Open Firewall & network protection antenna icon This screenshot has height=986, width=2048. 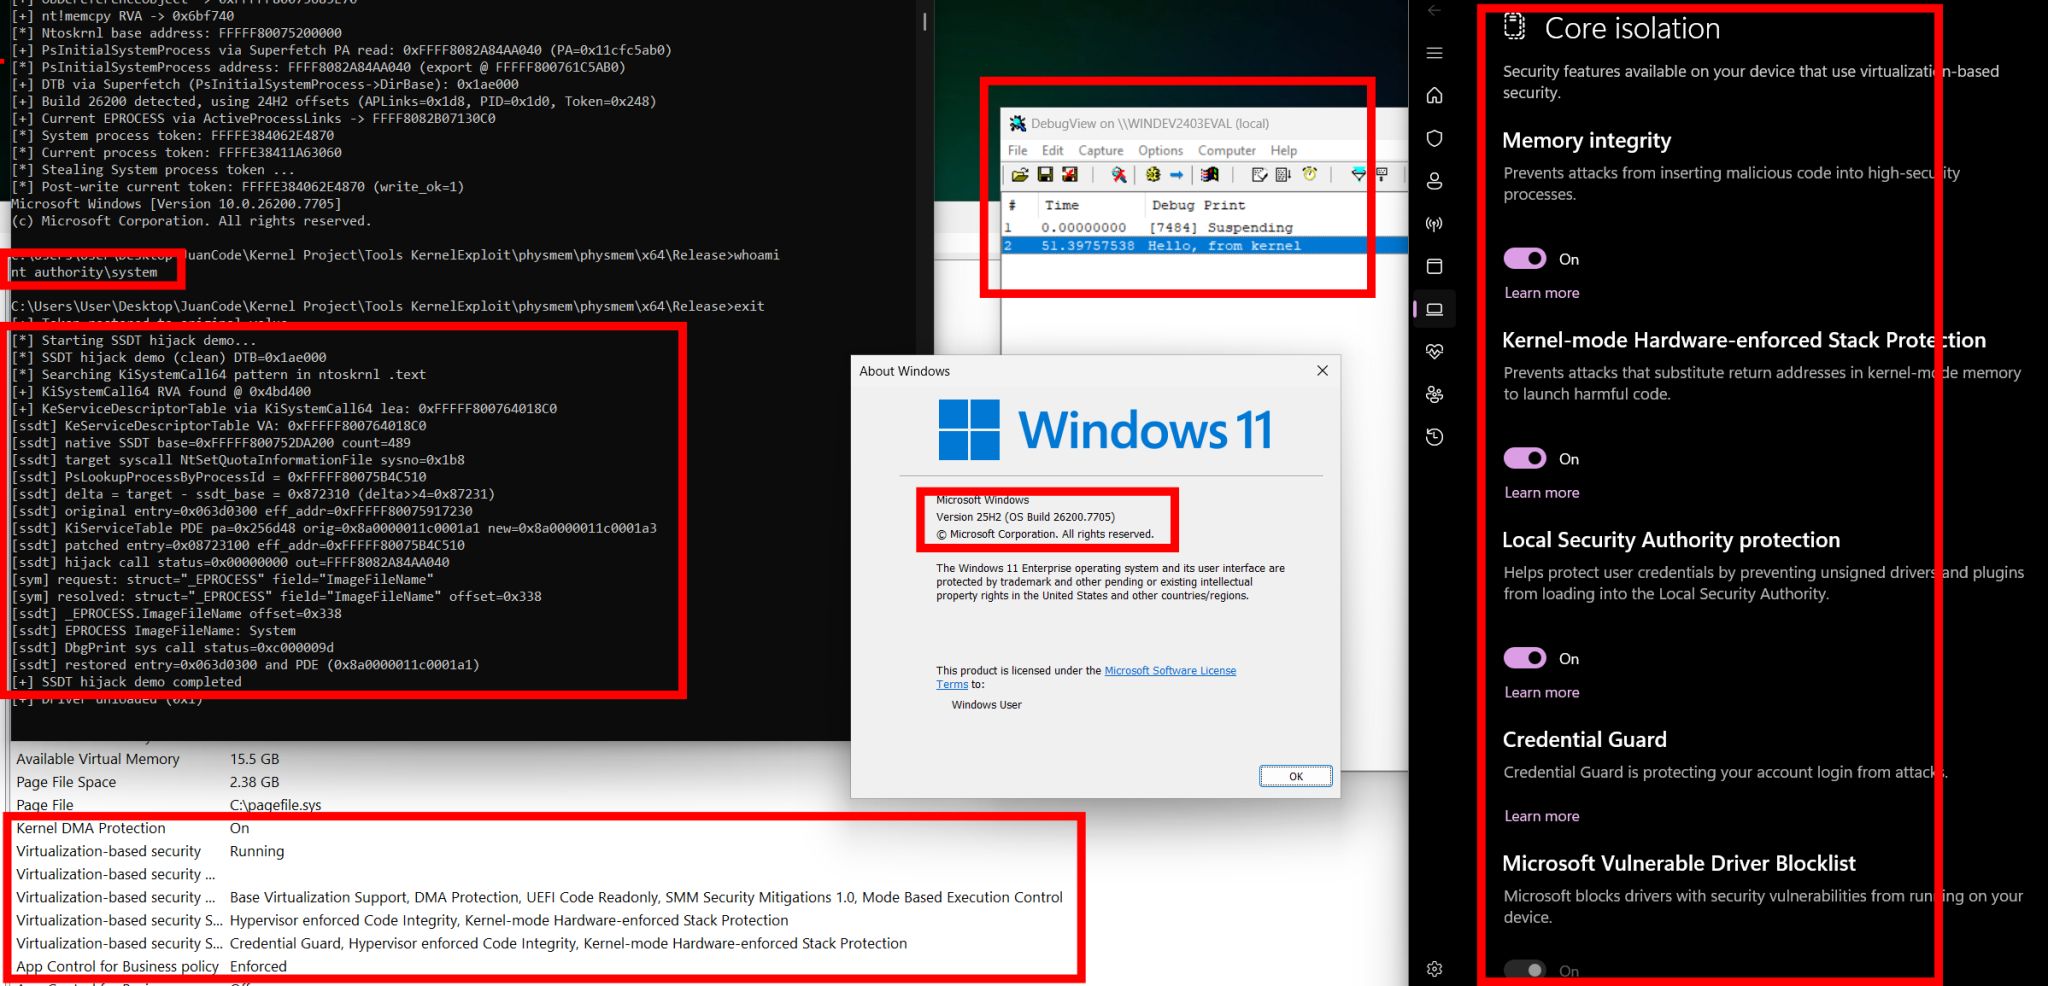pyautogui.click(x=1434, y=224)
